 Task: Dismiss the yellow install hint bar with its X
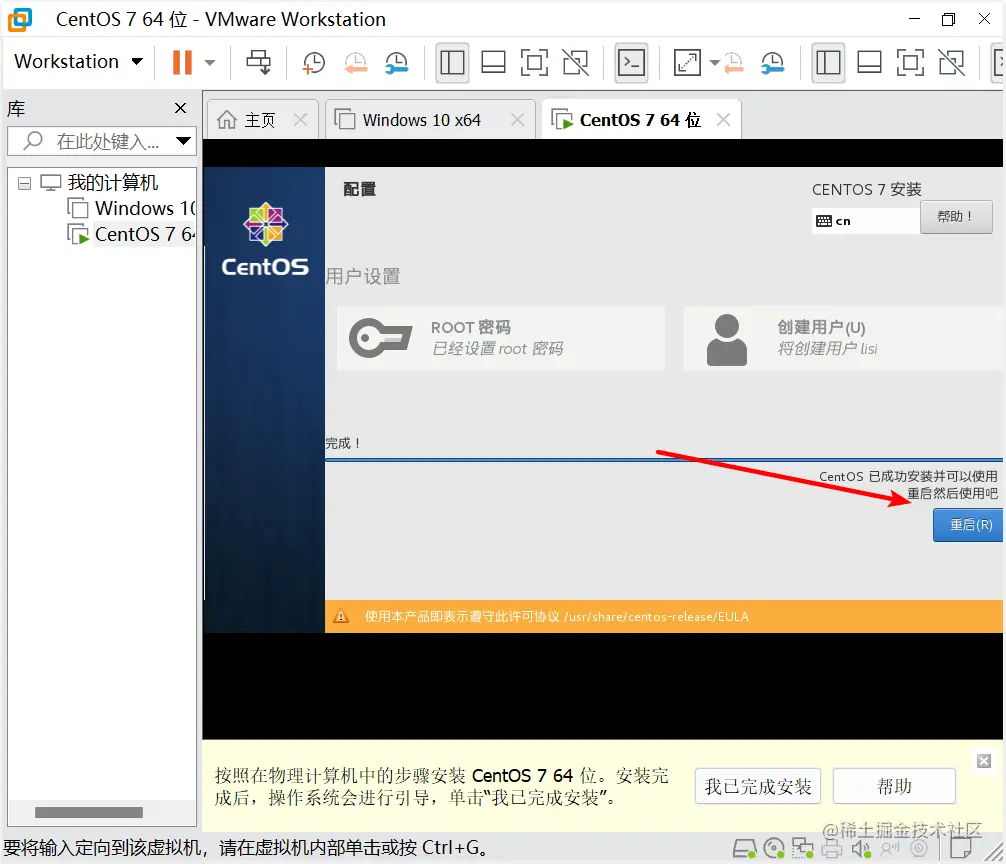pos(984,761)
